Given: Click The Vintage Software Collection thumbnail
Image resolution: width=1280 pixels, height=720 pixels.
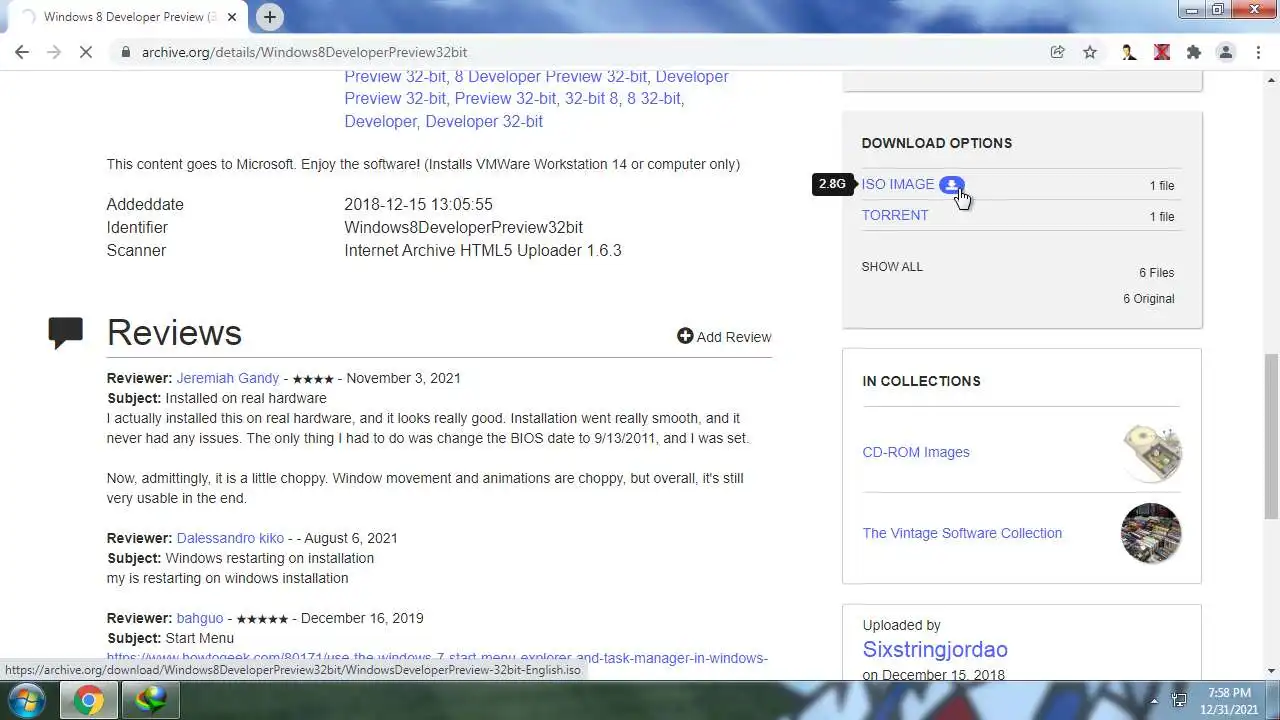Looking at the screenshot, I should click(x=1151, y=533).
